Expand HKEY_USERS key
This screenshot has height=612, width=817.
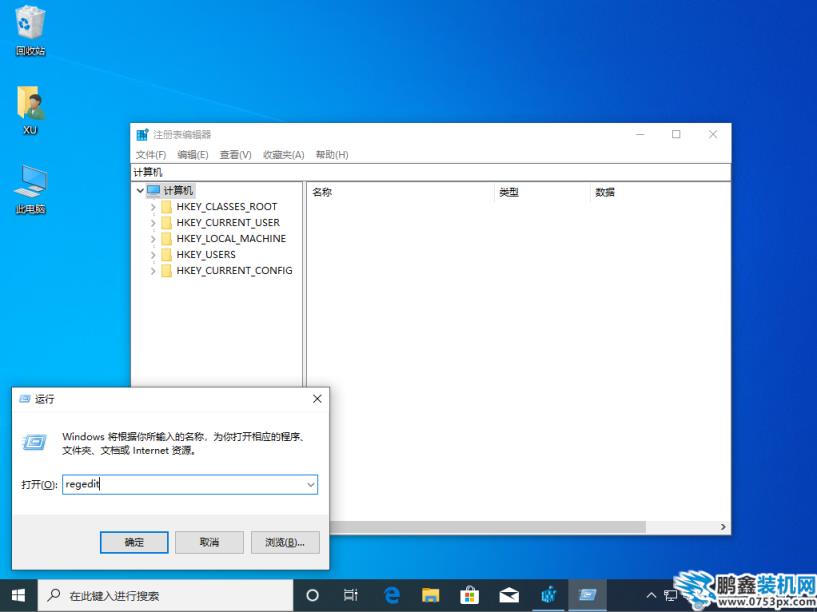coord(153,255)
